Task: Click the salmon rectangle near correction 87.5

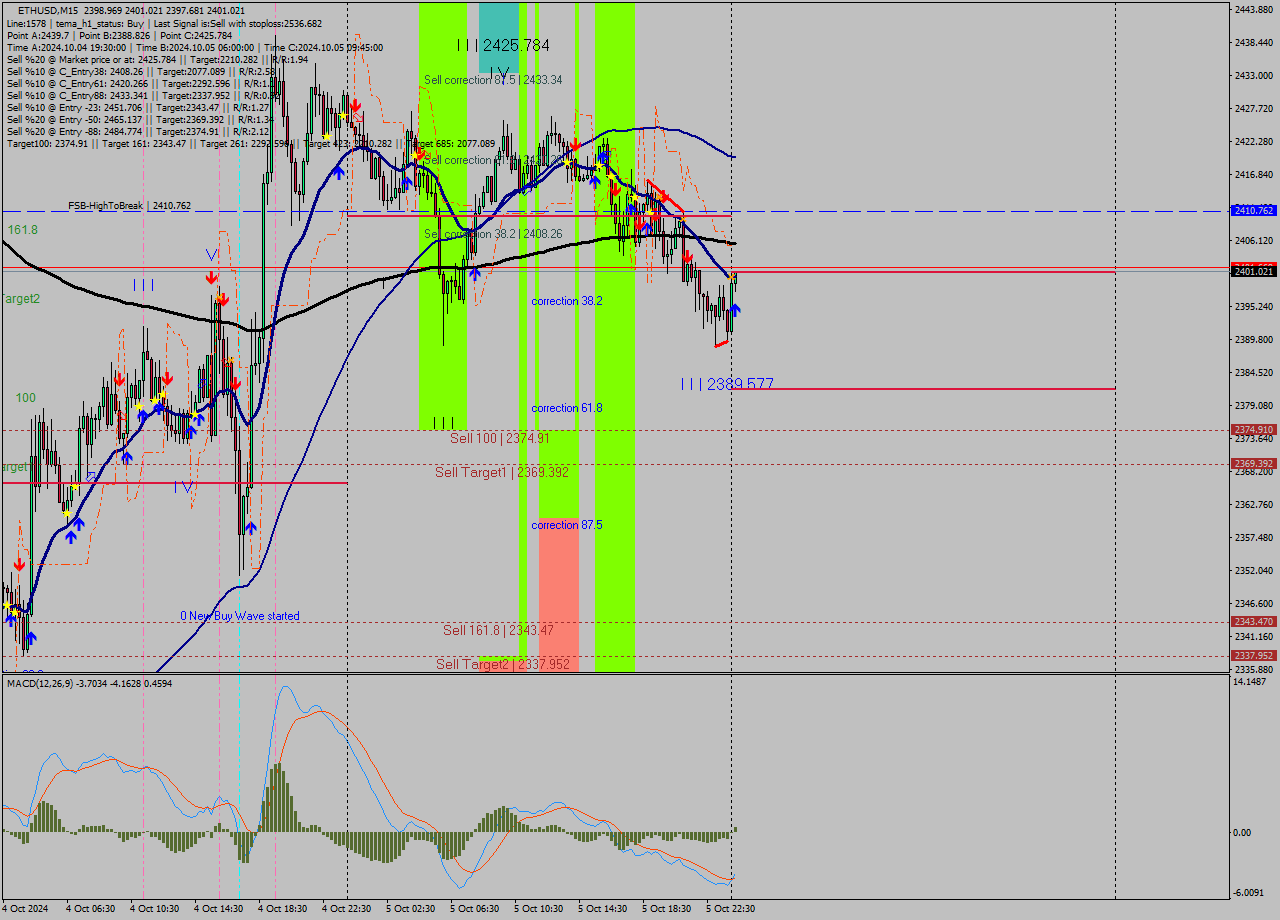Action: point(559,595)
